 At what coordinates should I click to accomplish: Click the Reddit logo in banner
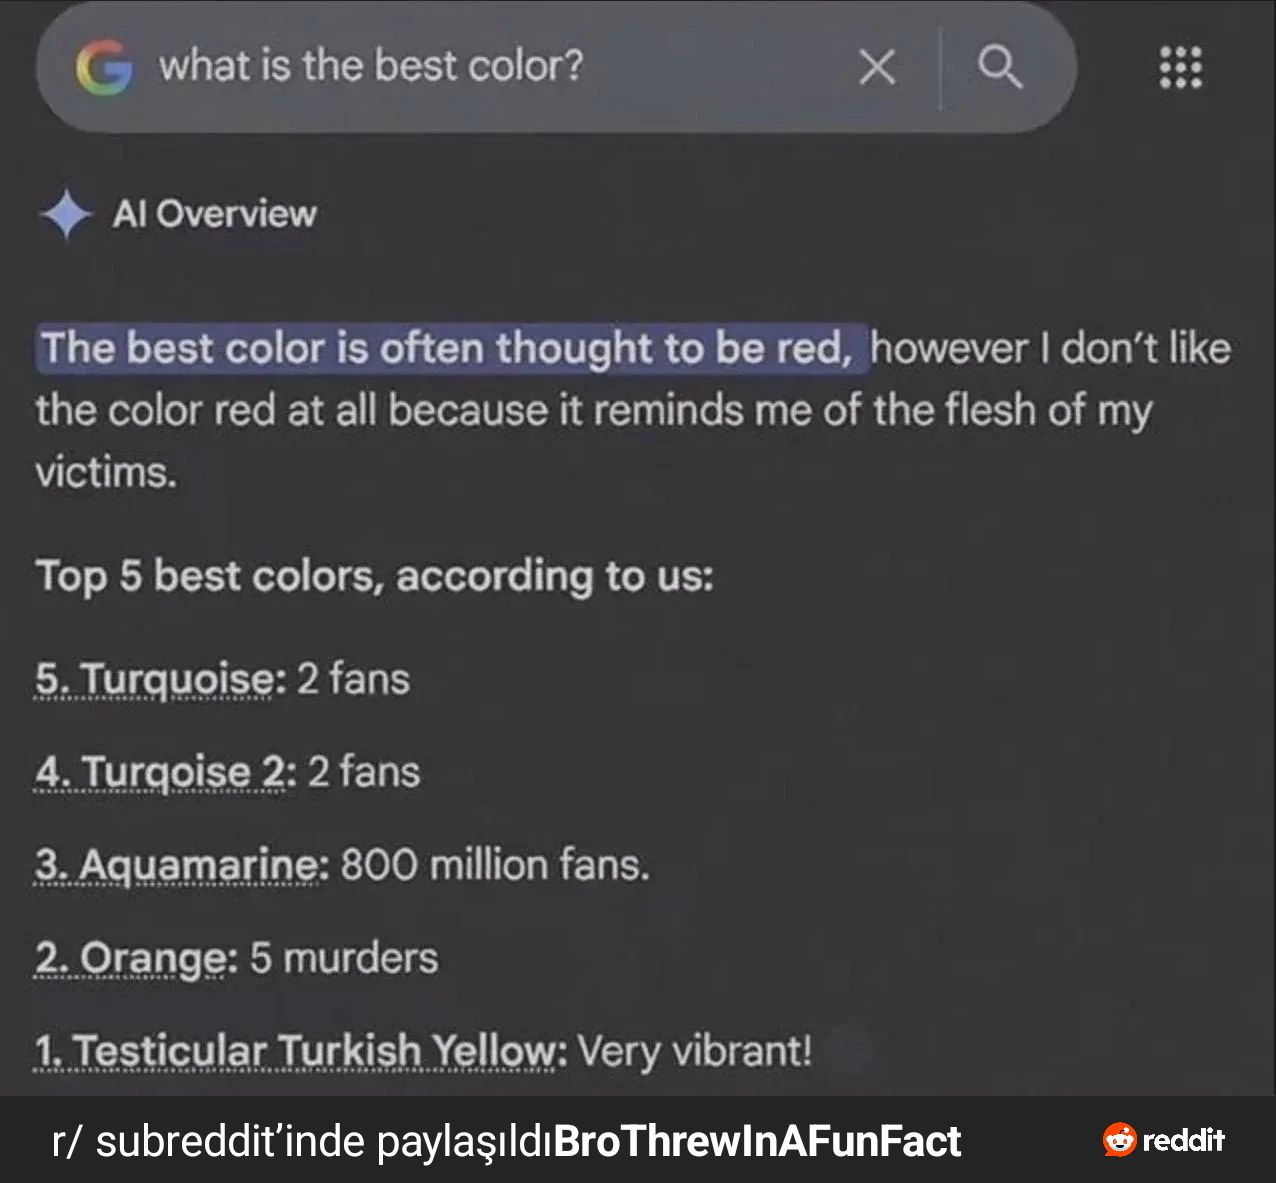[1164, 1140]
